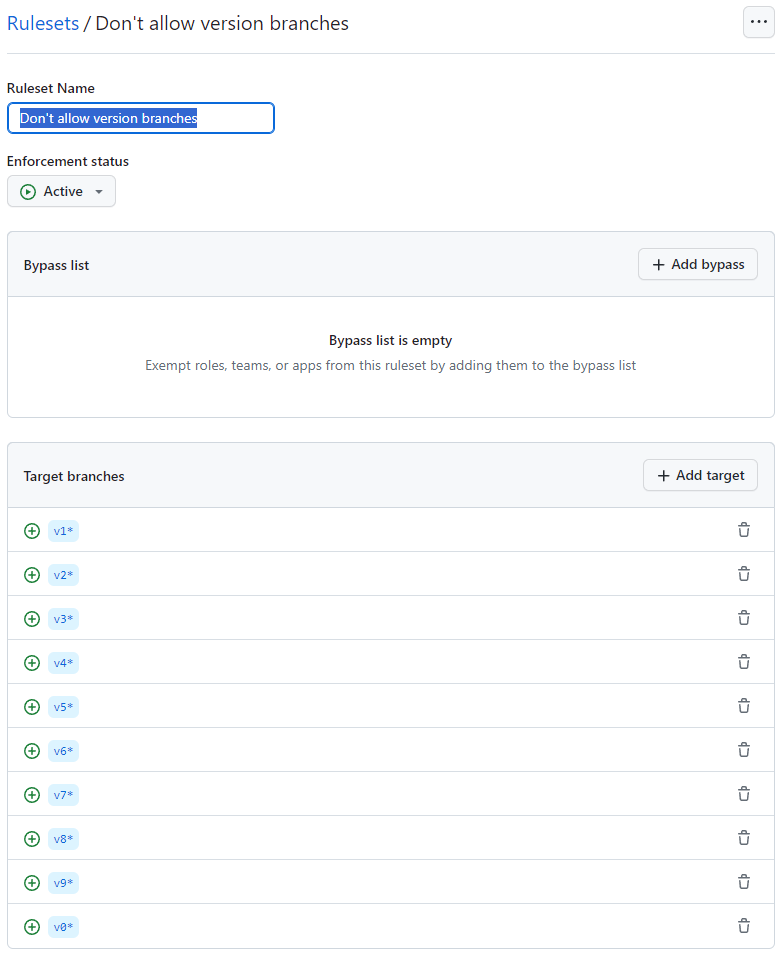Click the v1* branch pattern tag
The width and height of the screenshot is (779, 953).
click(63, 531)
